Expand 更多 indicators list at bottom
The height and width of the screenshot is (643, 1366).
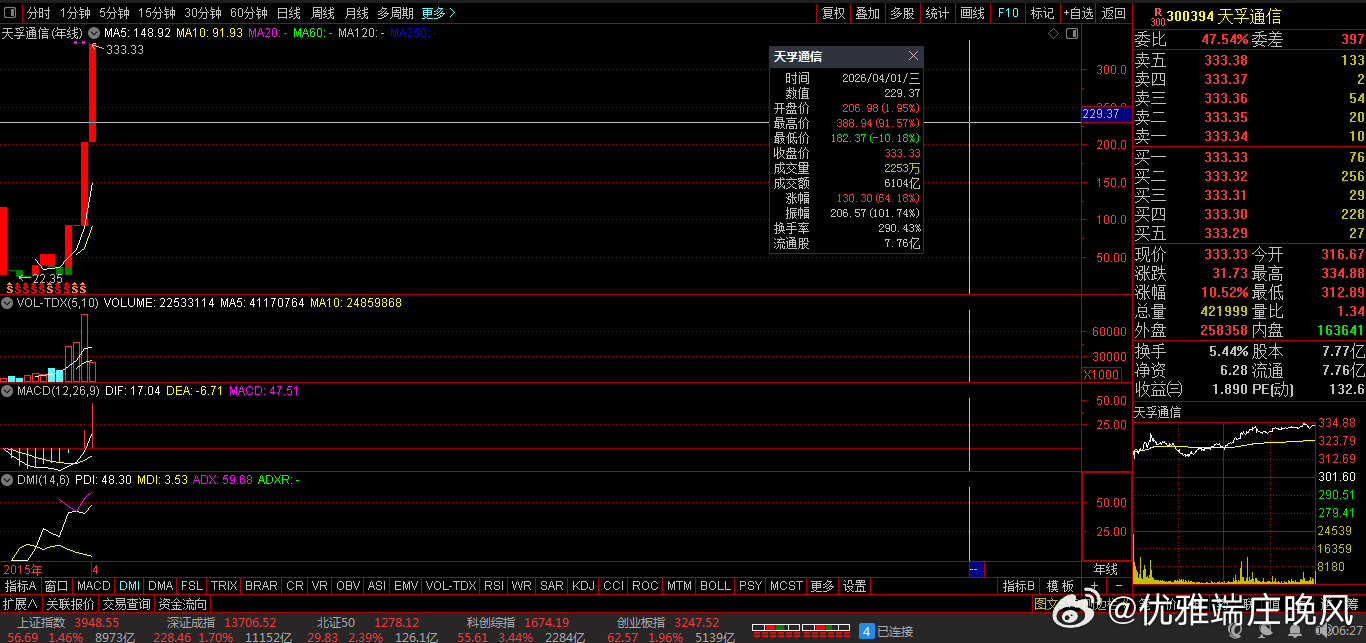(x=822, y=586)
